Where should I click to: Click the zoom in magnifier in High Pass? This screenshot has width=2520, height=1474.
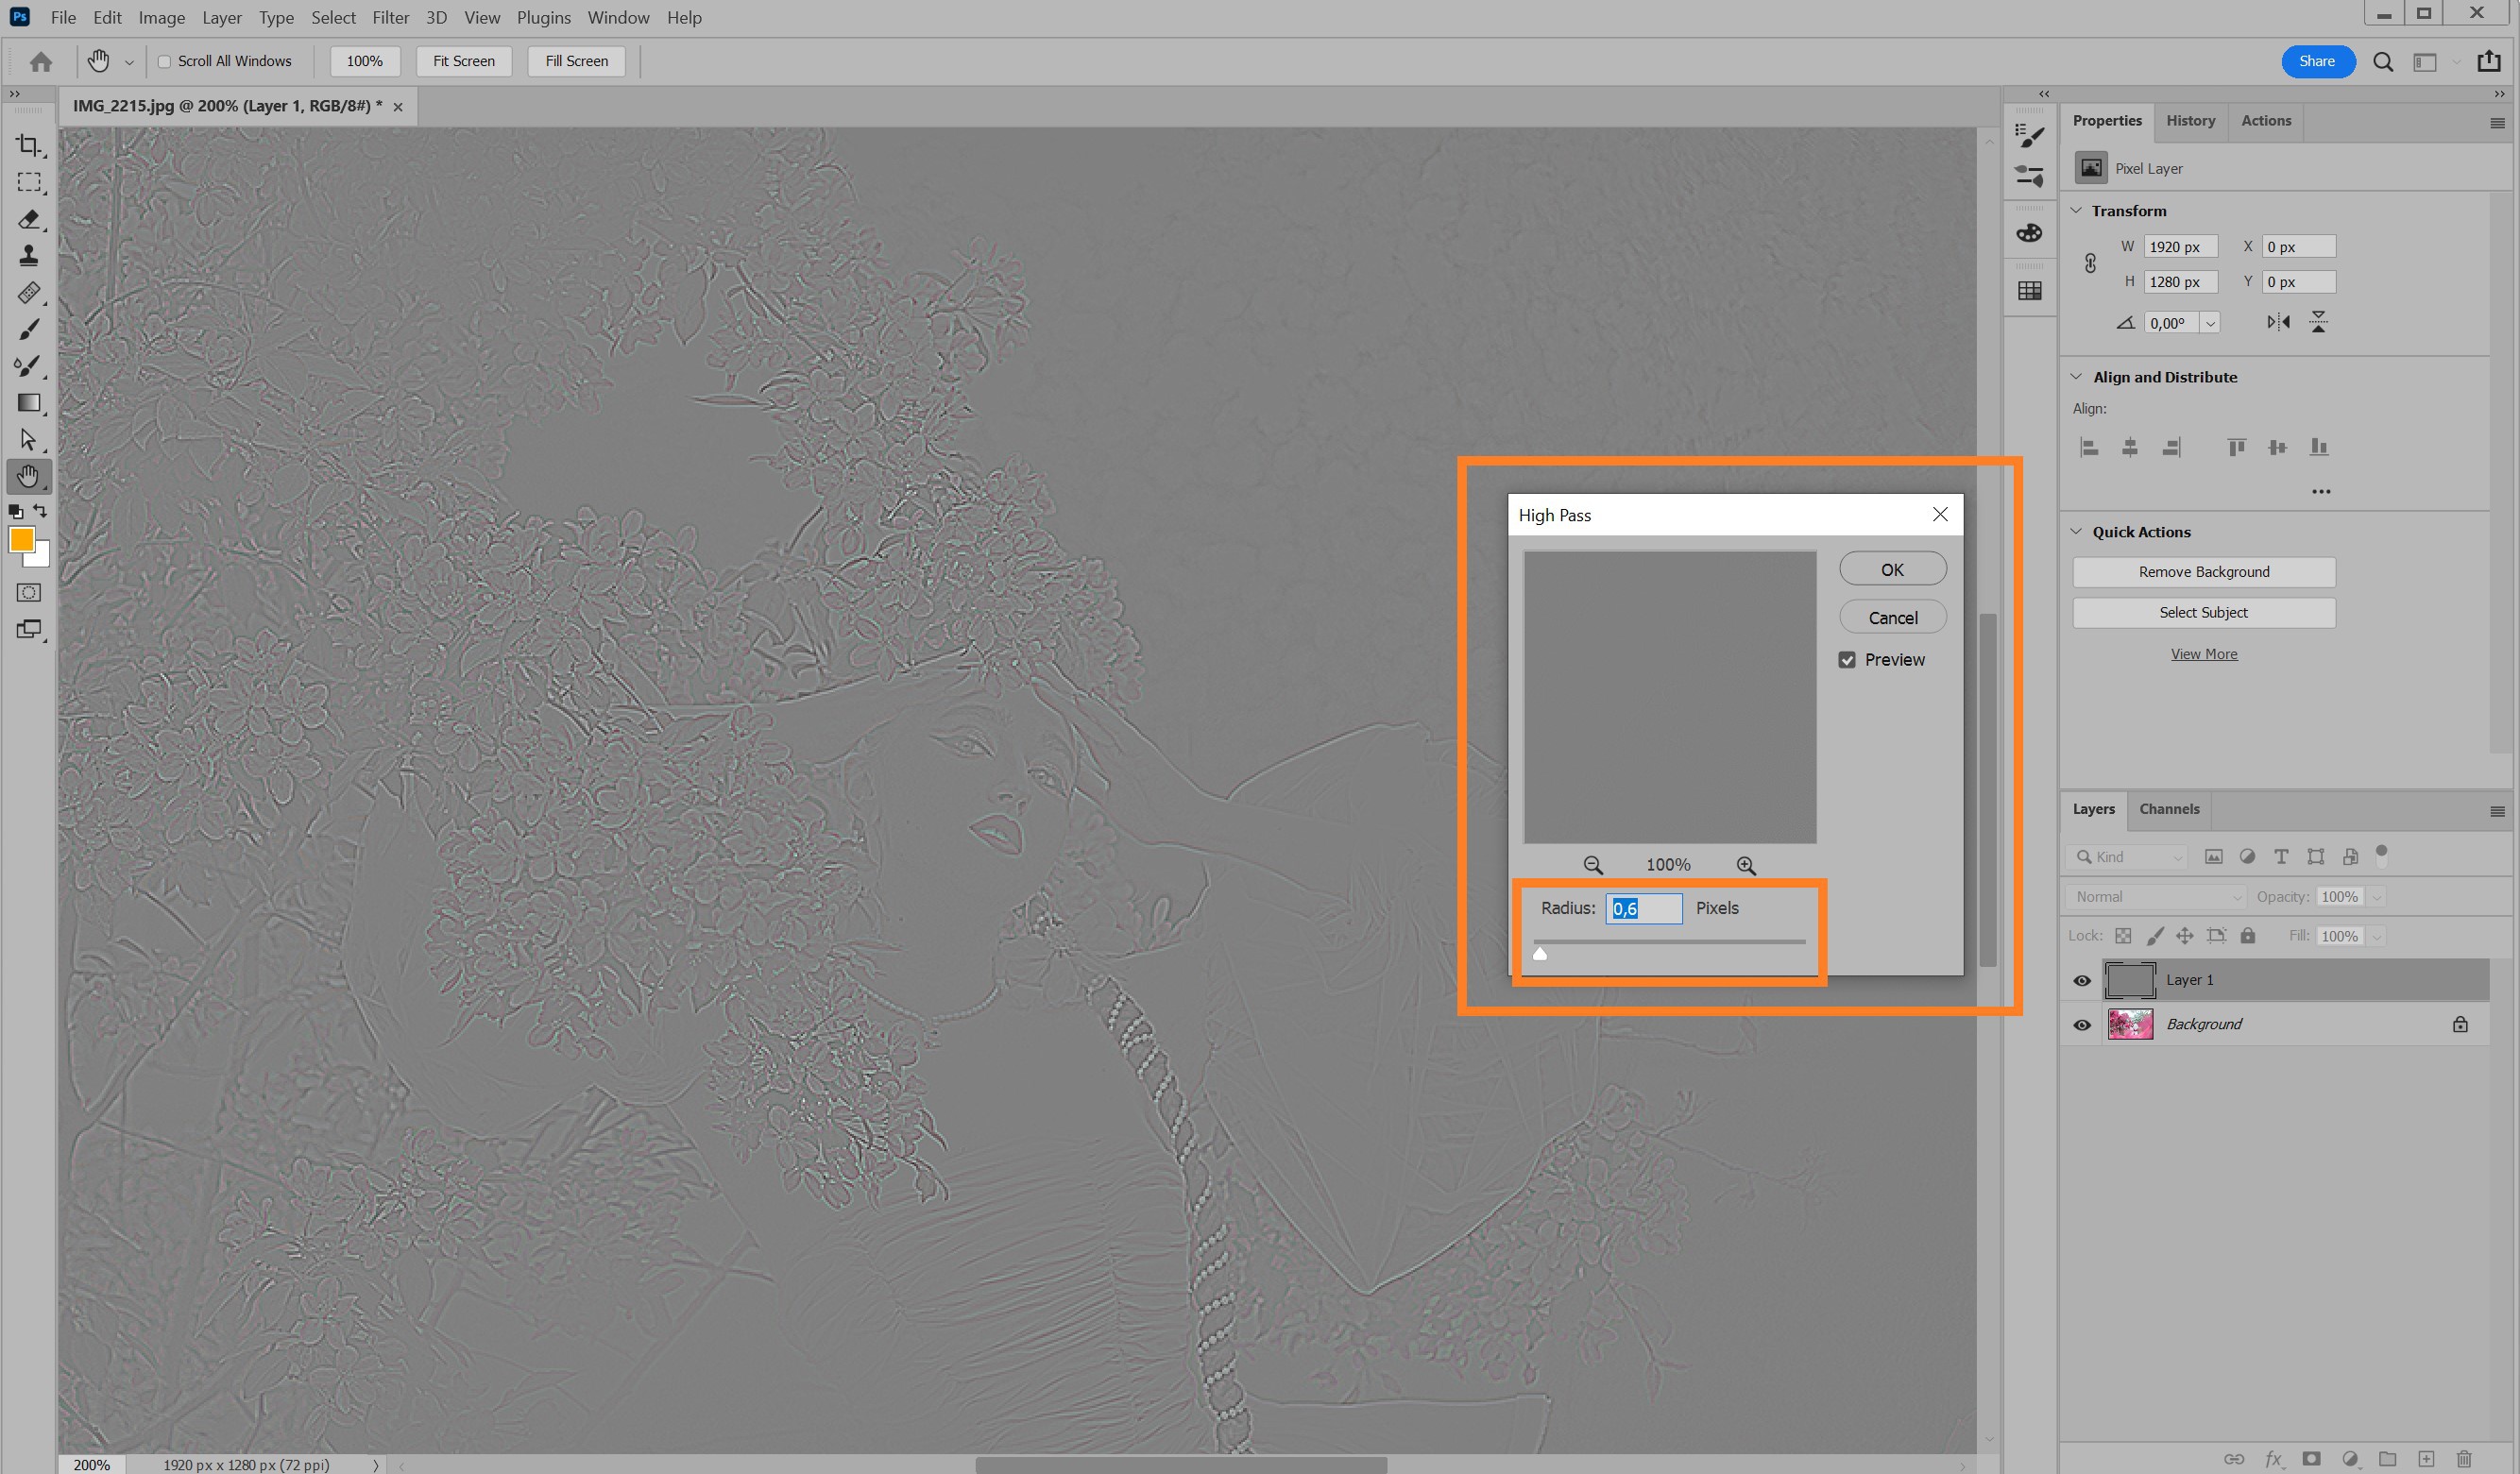tap(1746, 865)
